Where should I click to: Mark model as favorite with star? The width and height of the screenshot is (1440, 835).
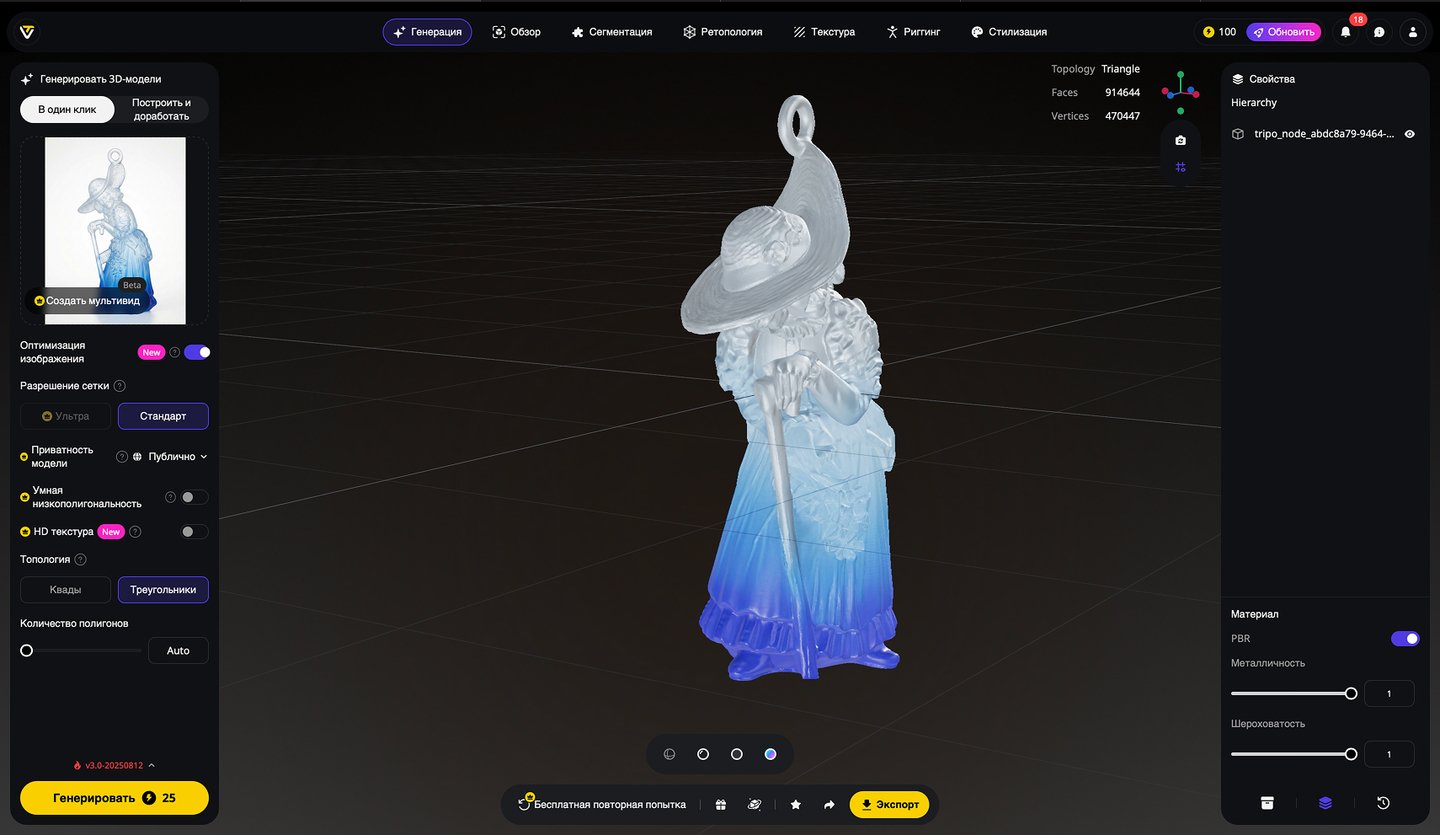pos(796,804)
